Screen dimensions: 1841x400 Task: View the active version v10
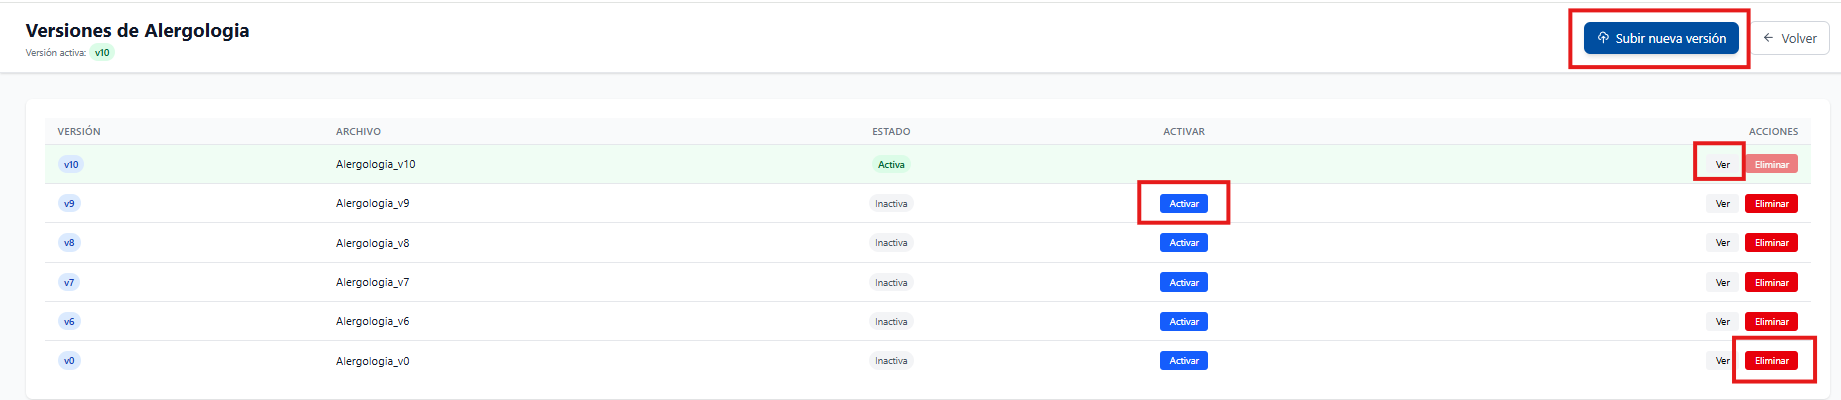pyautogui.click(x=1722, y=164)
